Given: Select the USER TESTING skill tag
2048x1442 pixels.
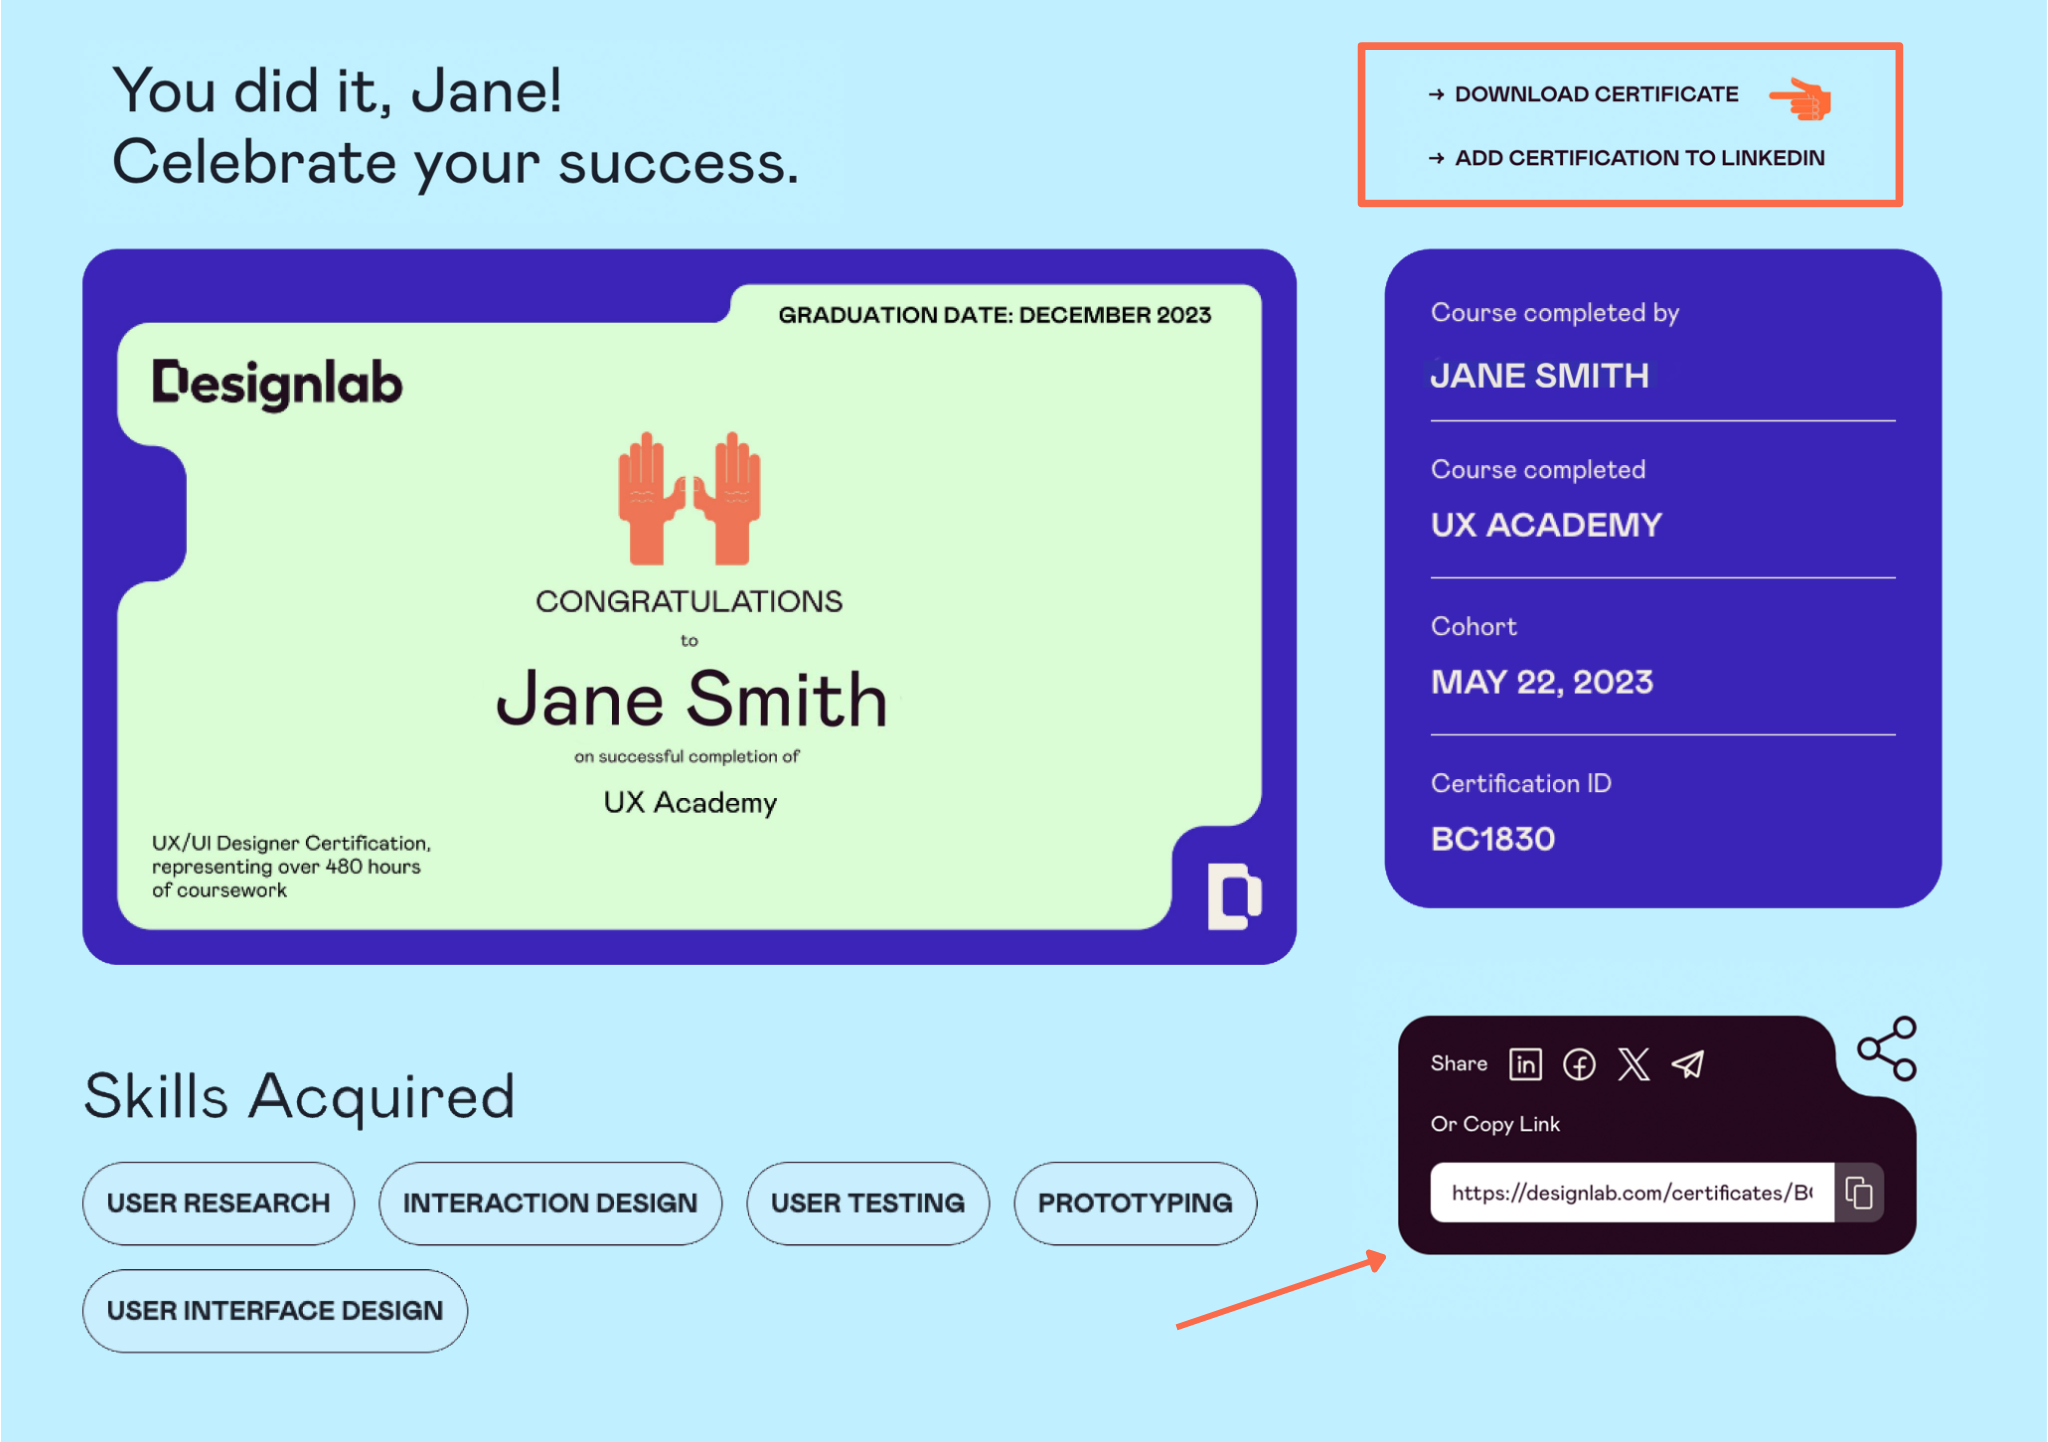Looking at the screenshot, I should (x=867, y=1204).
